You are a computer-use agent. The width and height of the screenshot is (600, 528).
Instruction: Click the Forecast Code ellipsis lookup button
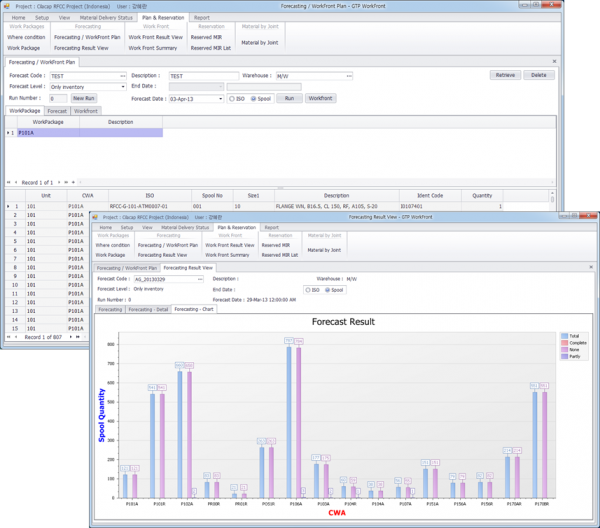[124, 76]
